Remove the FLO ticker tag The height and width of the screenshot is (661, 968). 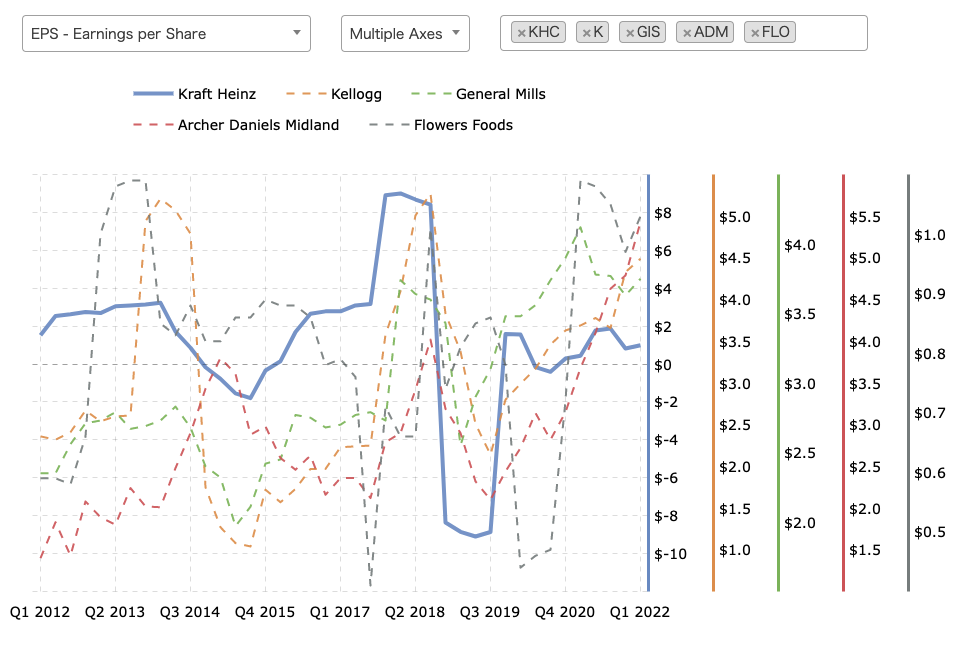(x=754, y=33)
